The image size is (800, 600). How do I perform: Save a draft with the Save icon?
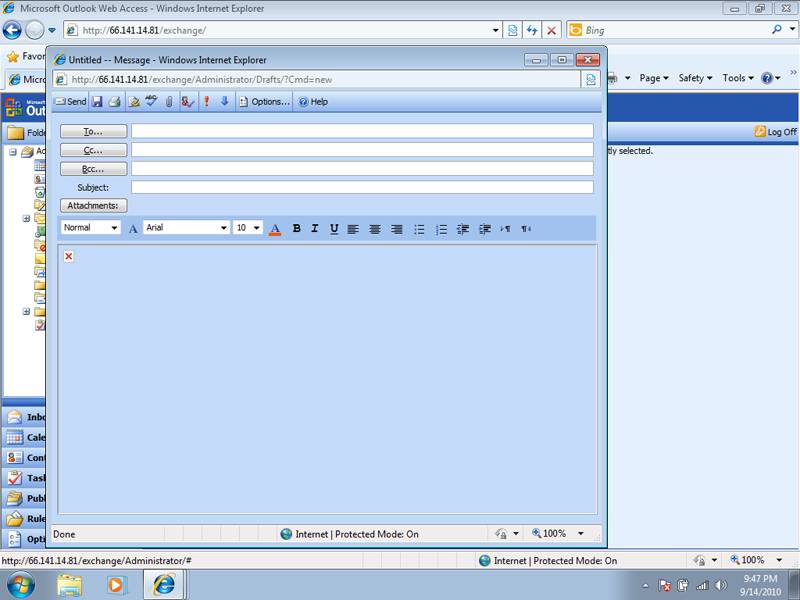[97, 101]
